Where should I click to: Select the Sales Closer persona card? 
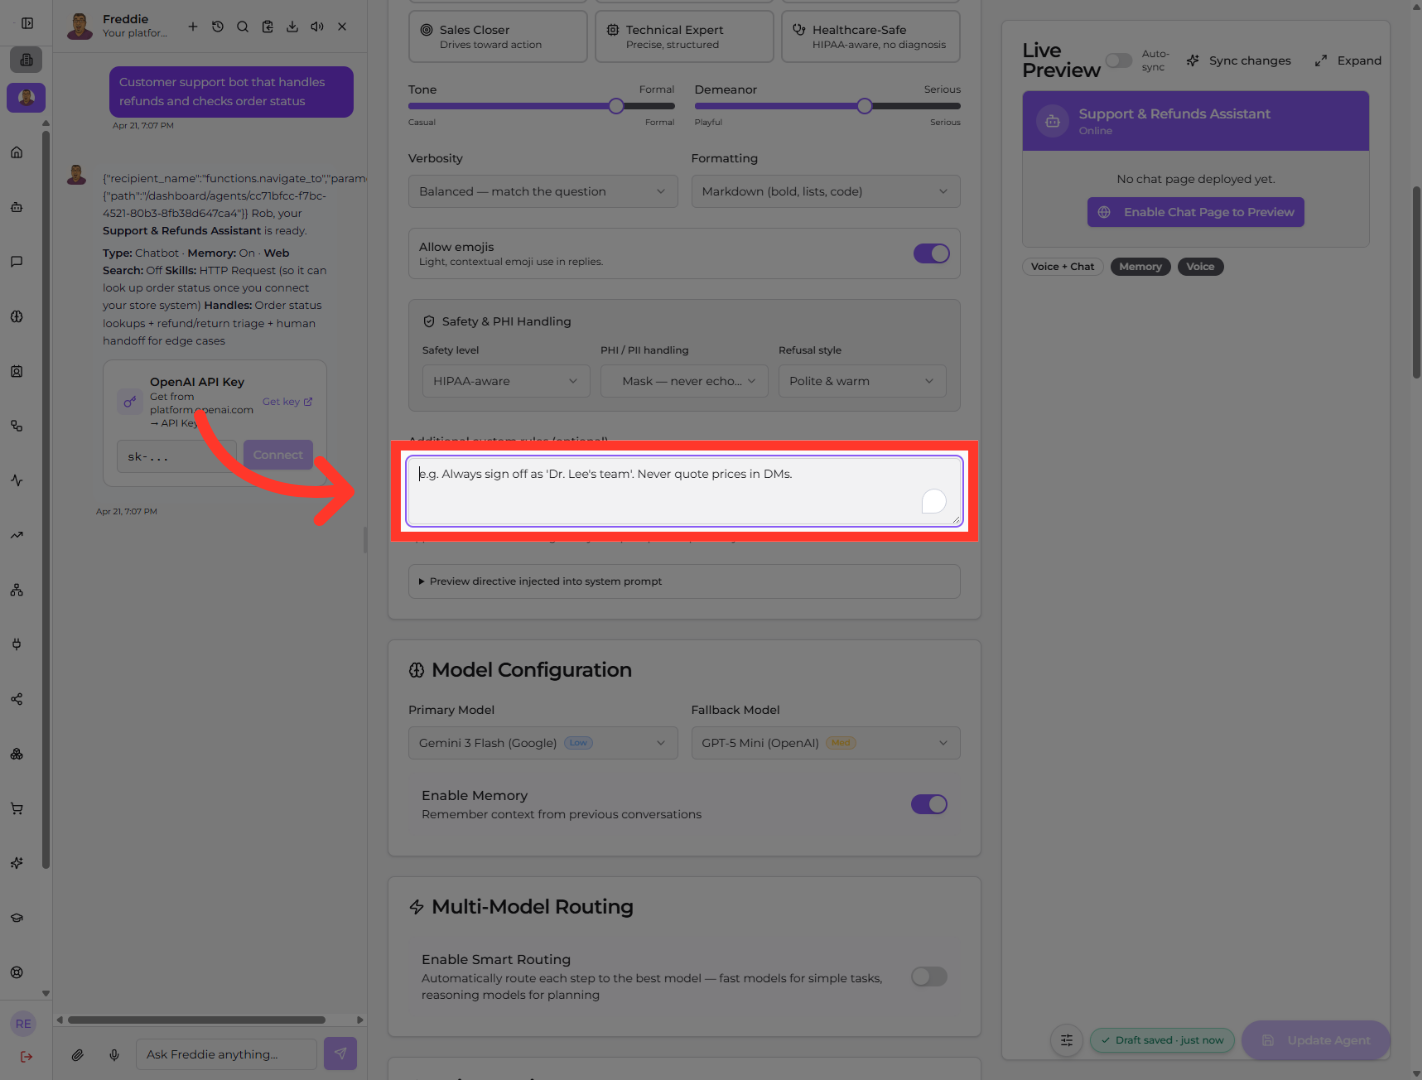498,36
